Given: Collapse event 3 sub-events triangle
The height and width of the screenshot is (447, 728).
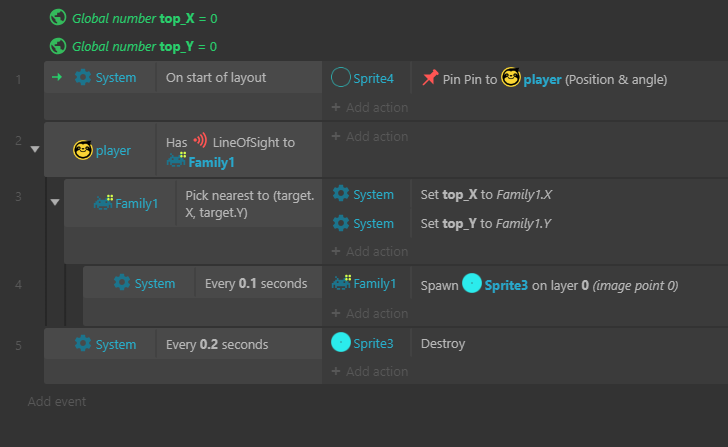Looking at the screenshot, I should point(55,202).
